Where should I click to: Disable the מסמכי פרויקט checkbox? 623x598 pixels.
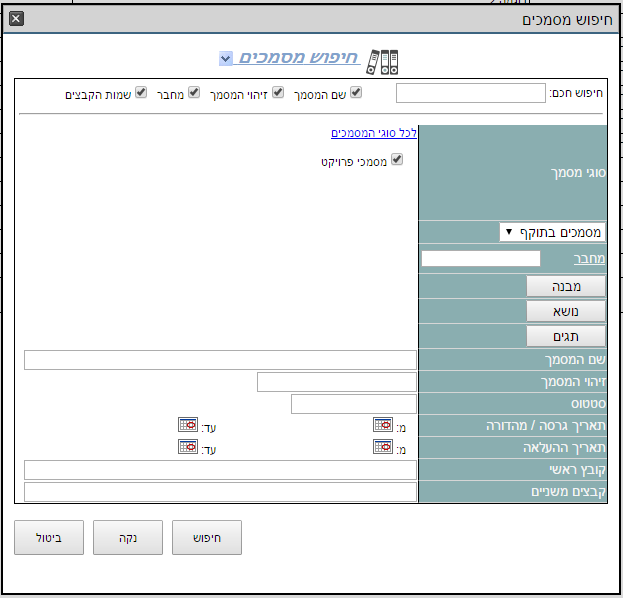[397, 159]
